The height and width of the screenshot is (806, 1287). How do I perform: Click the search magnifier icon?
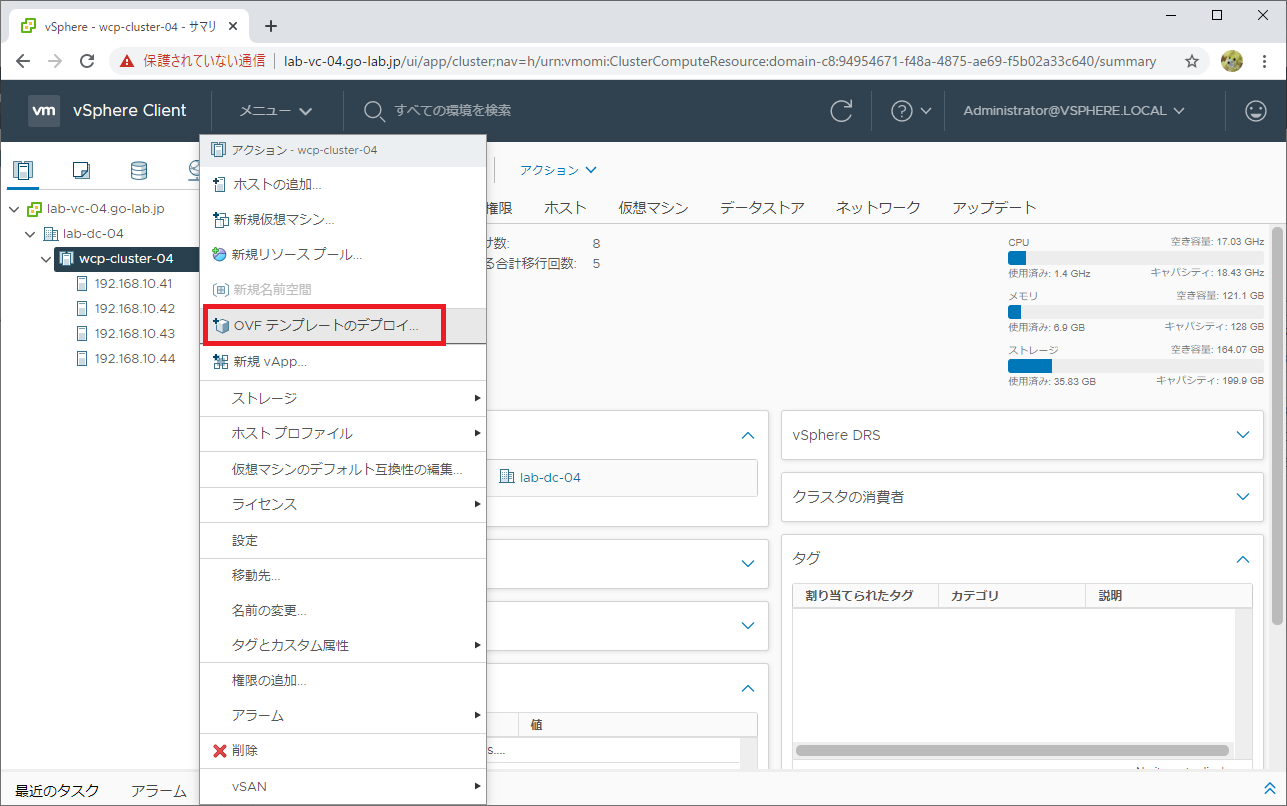click(x=374, y=111)
